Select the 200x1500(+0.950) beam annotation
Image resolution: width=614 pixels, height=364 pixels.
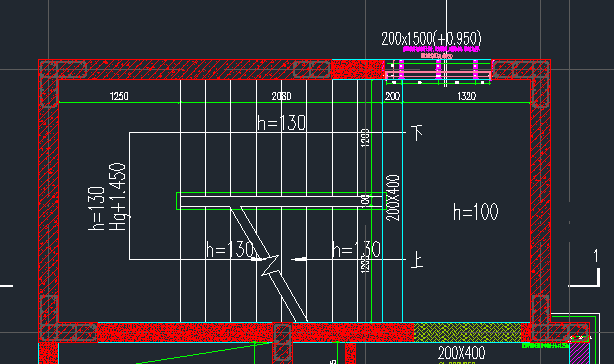(431, 38)
